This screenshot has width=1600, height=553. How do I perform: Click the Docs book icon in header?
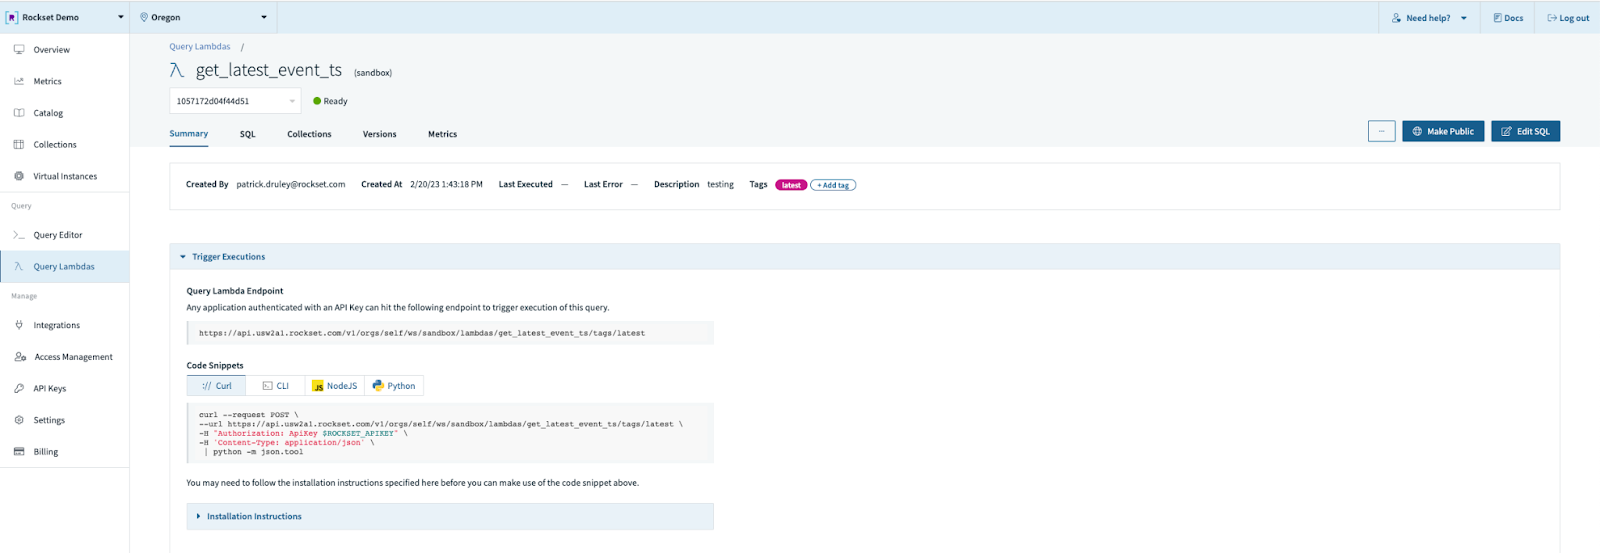1497,18
